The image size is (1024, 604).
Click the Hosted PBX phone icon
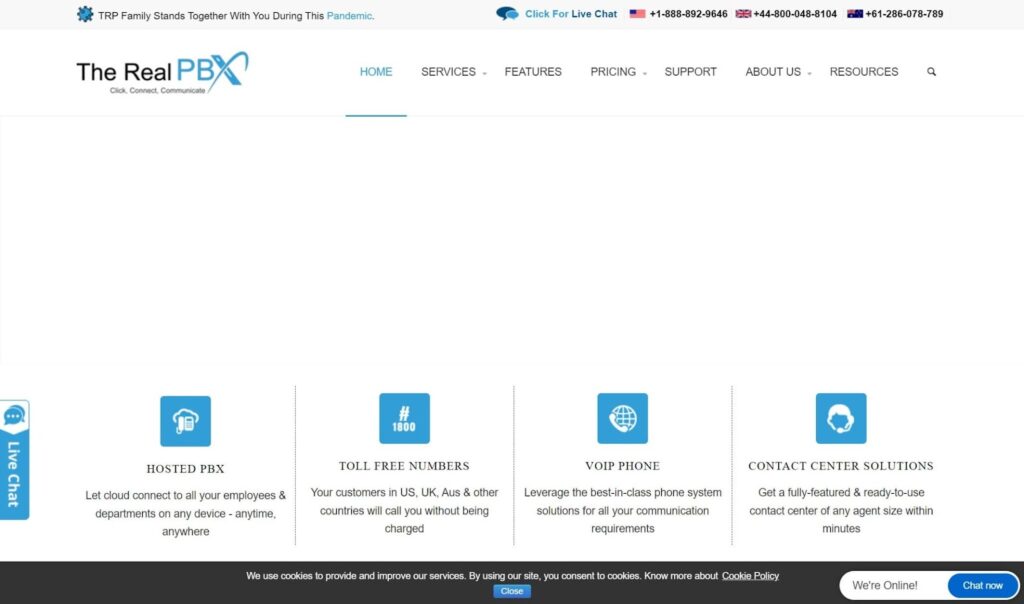pos(185,421)
